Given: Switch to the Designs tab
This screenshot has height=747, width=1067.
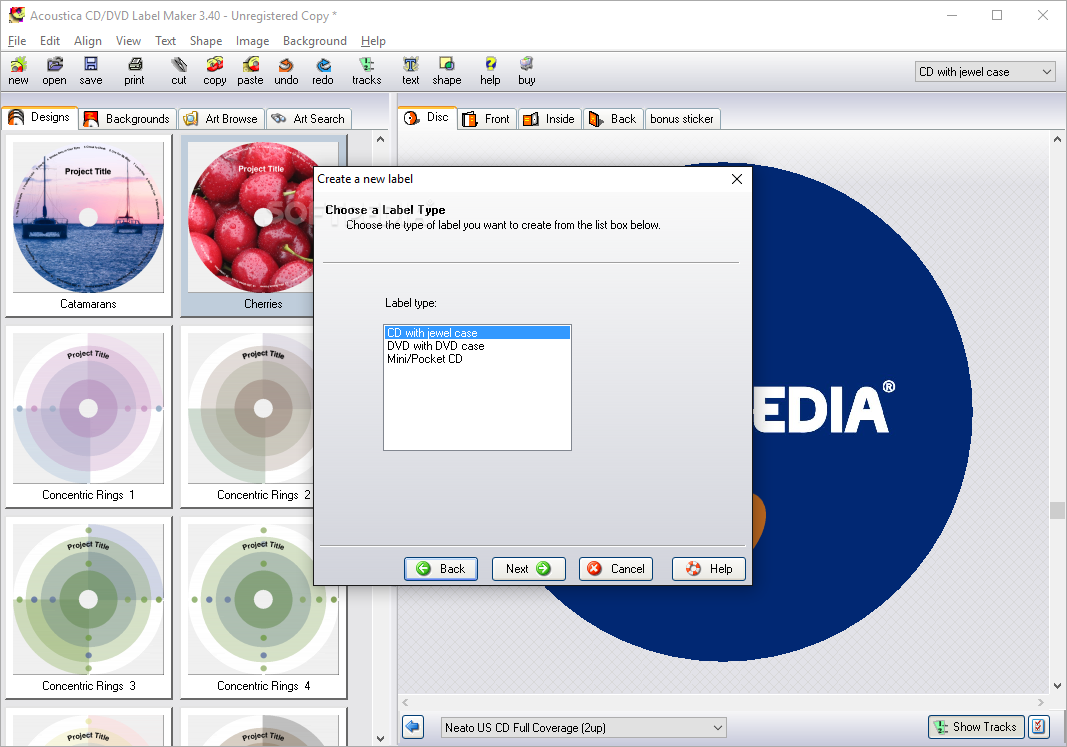Looking at the screenshot, I should 40,117.
